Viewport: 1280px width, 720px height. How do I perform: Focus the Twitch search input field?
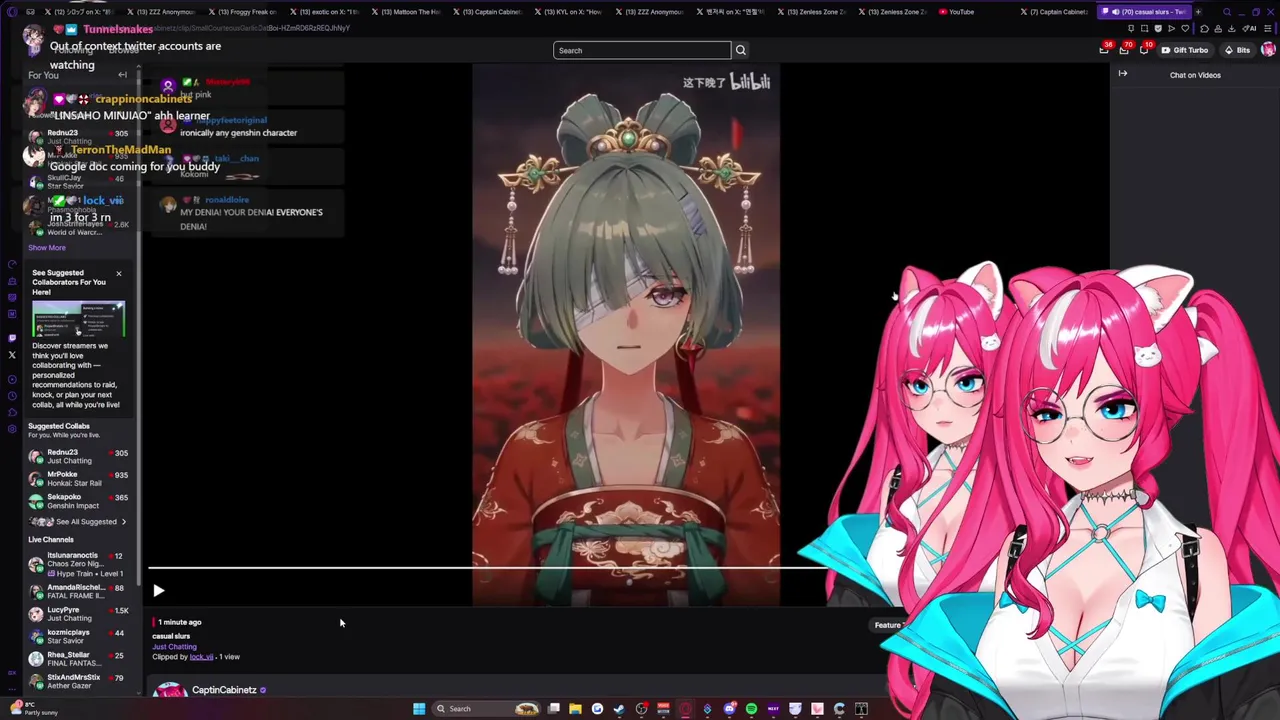click(x=642, y=50)
